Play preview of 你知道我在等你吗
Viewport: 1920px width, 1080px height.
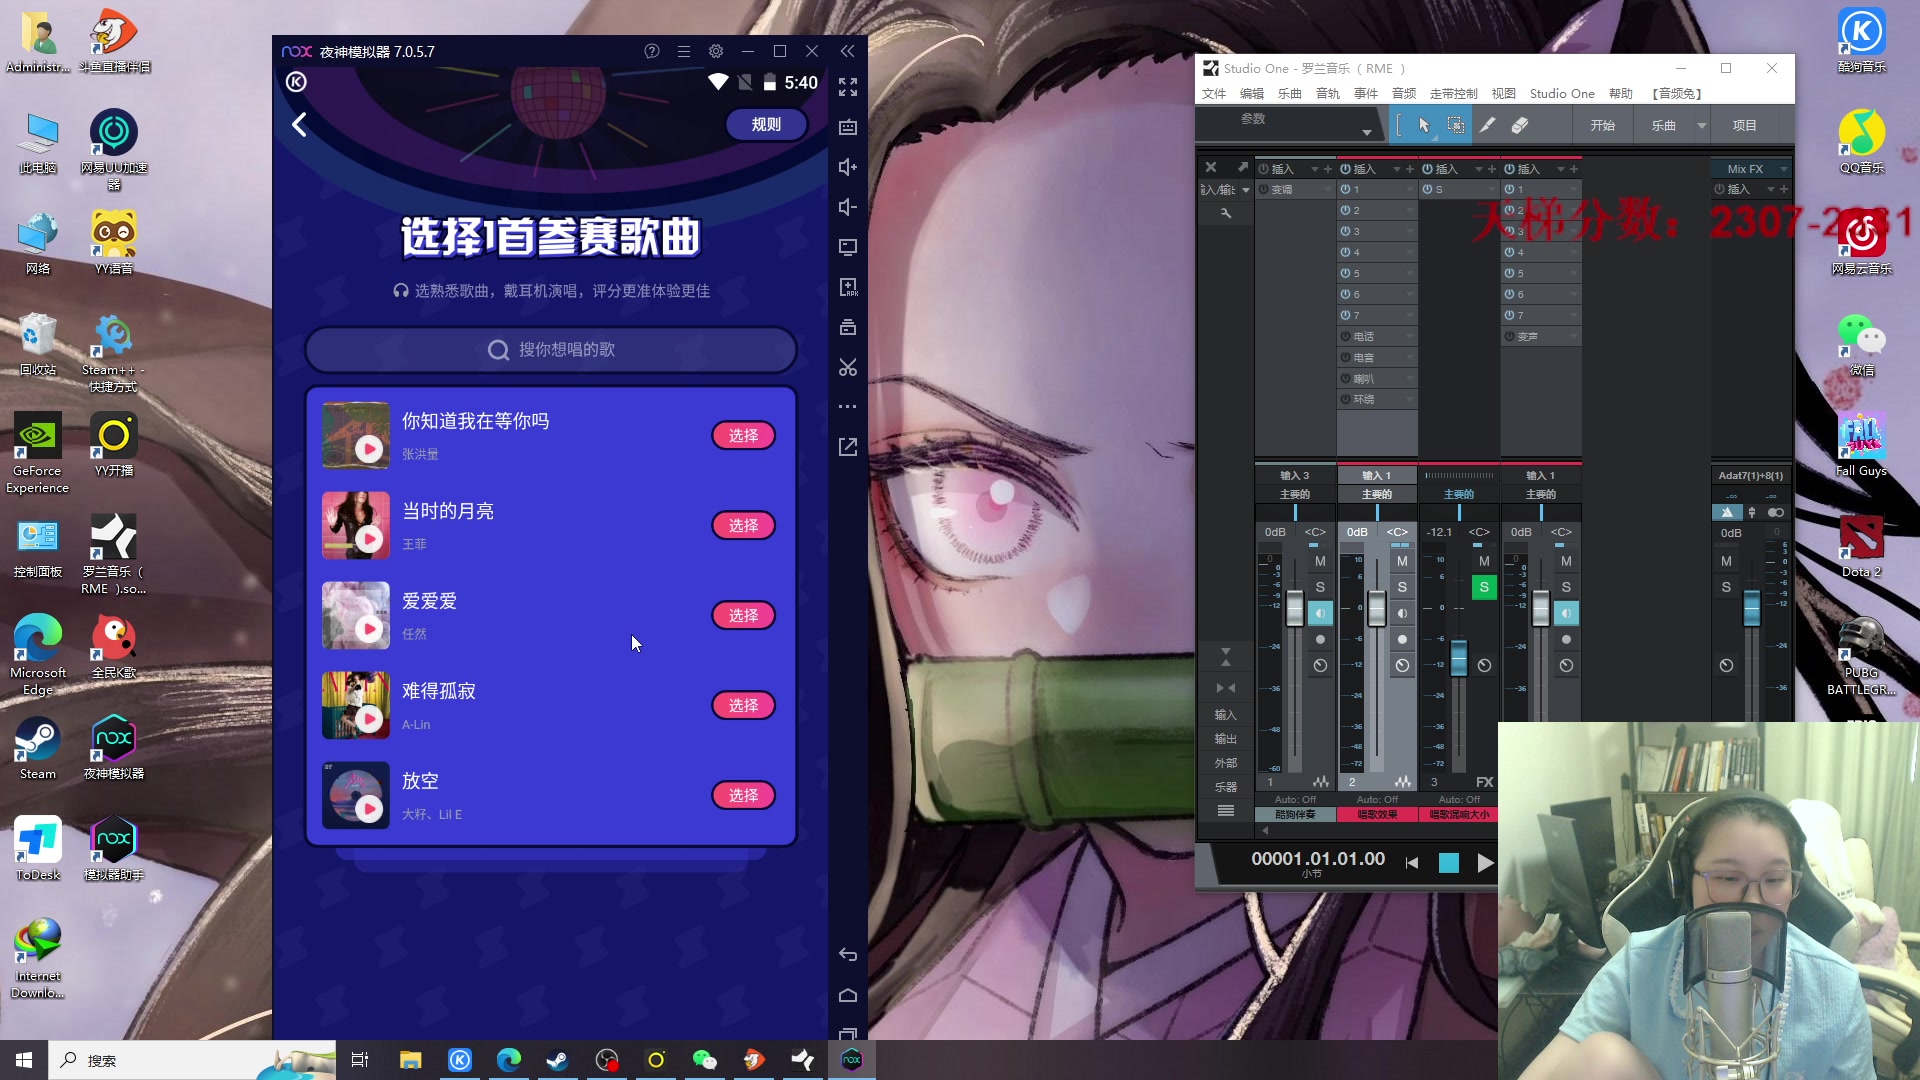click(369, 449)
